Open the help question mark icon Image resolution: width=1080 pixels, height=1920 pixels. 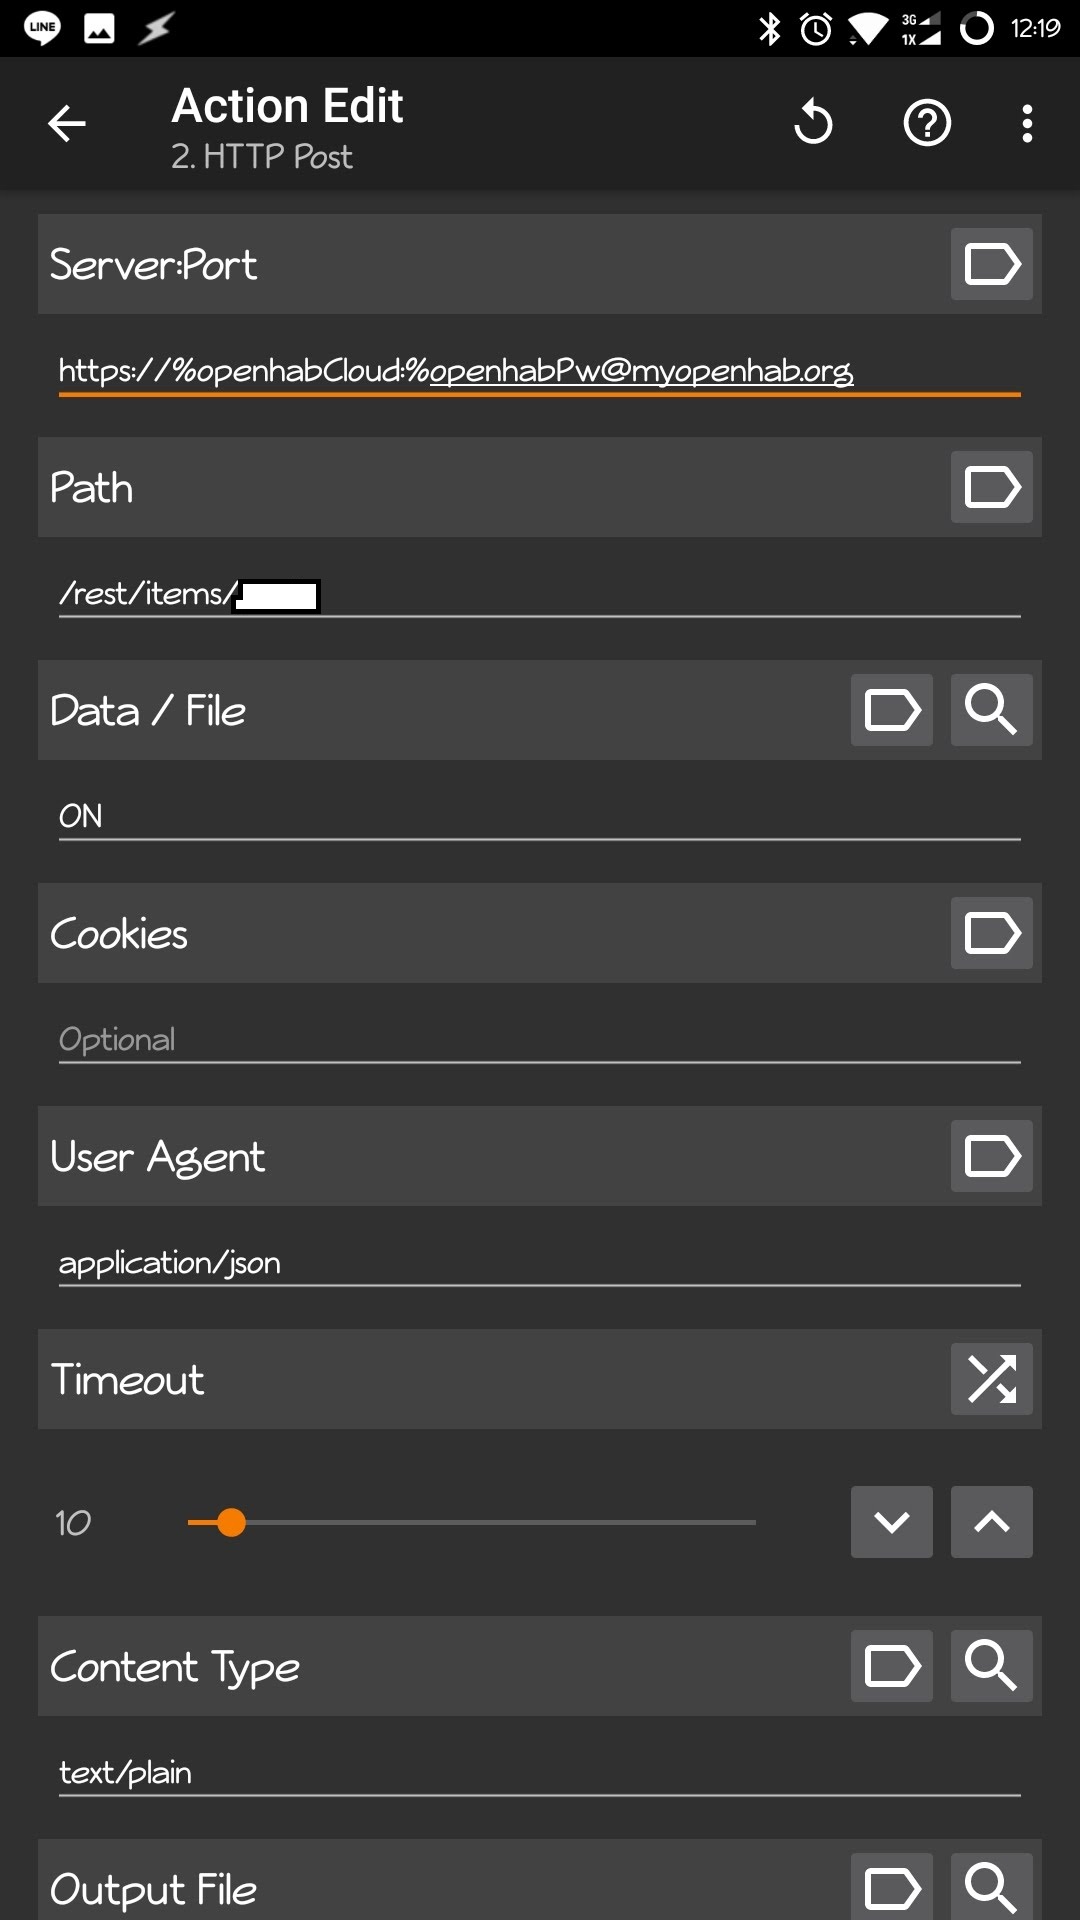click(927, 123)
